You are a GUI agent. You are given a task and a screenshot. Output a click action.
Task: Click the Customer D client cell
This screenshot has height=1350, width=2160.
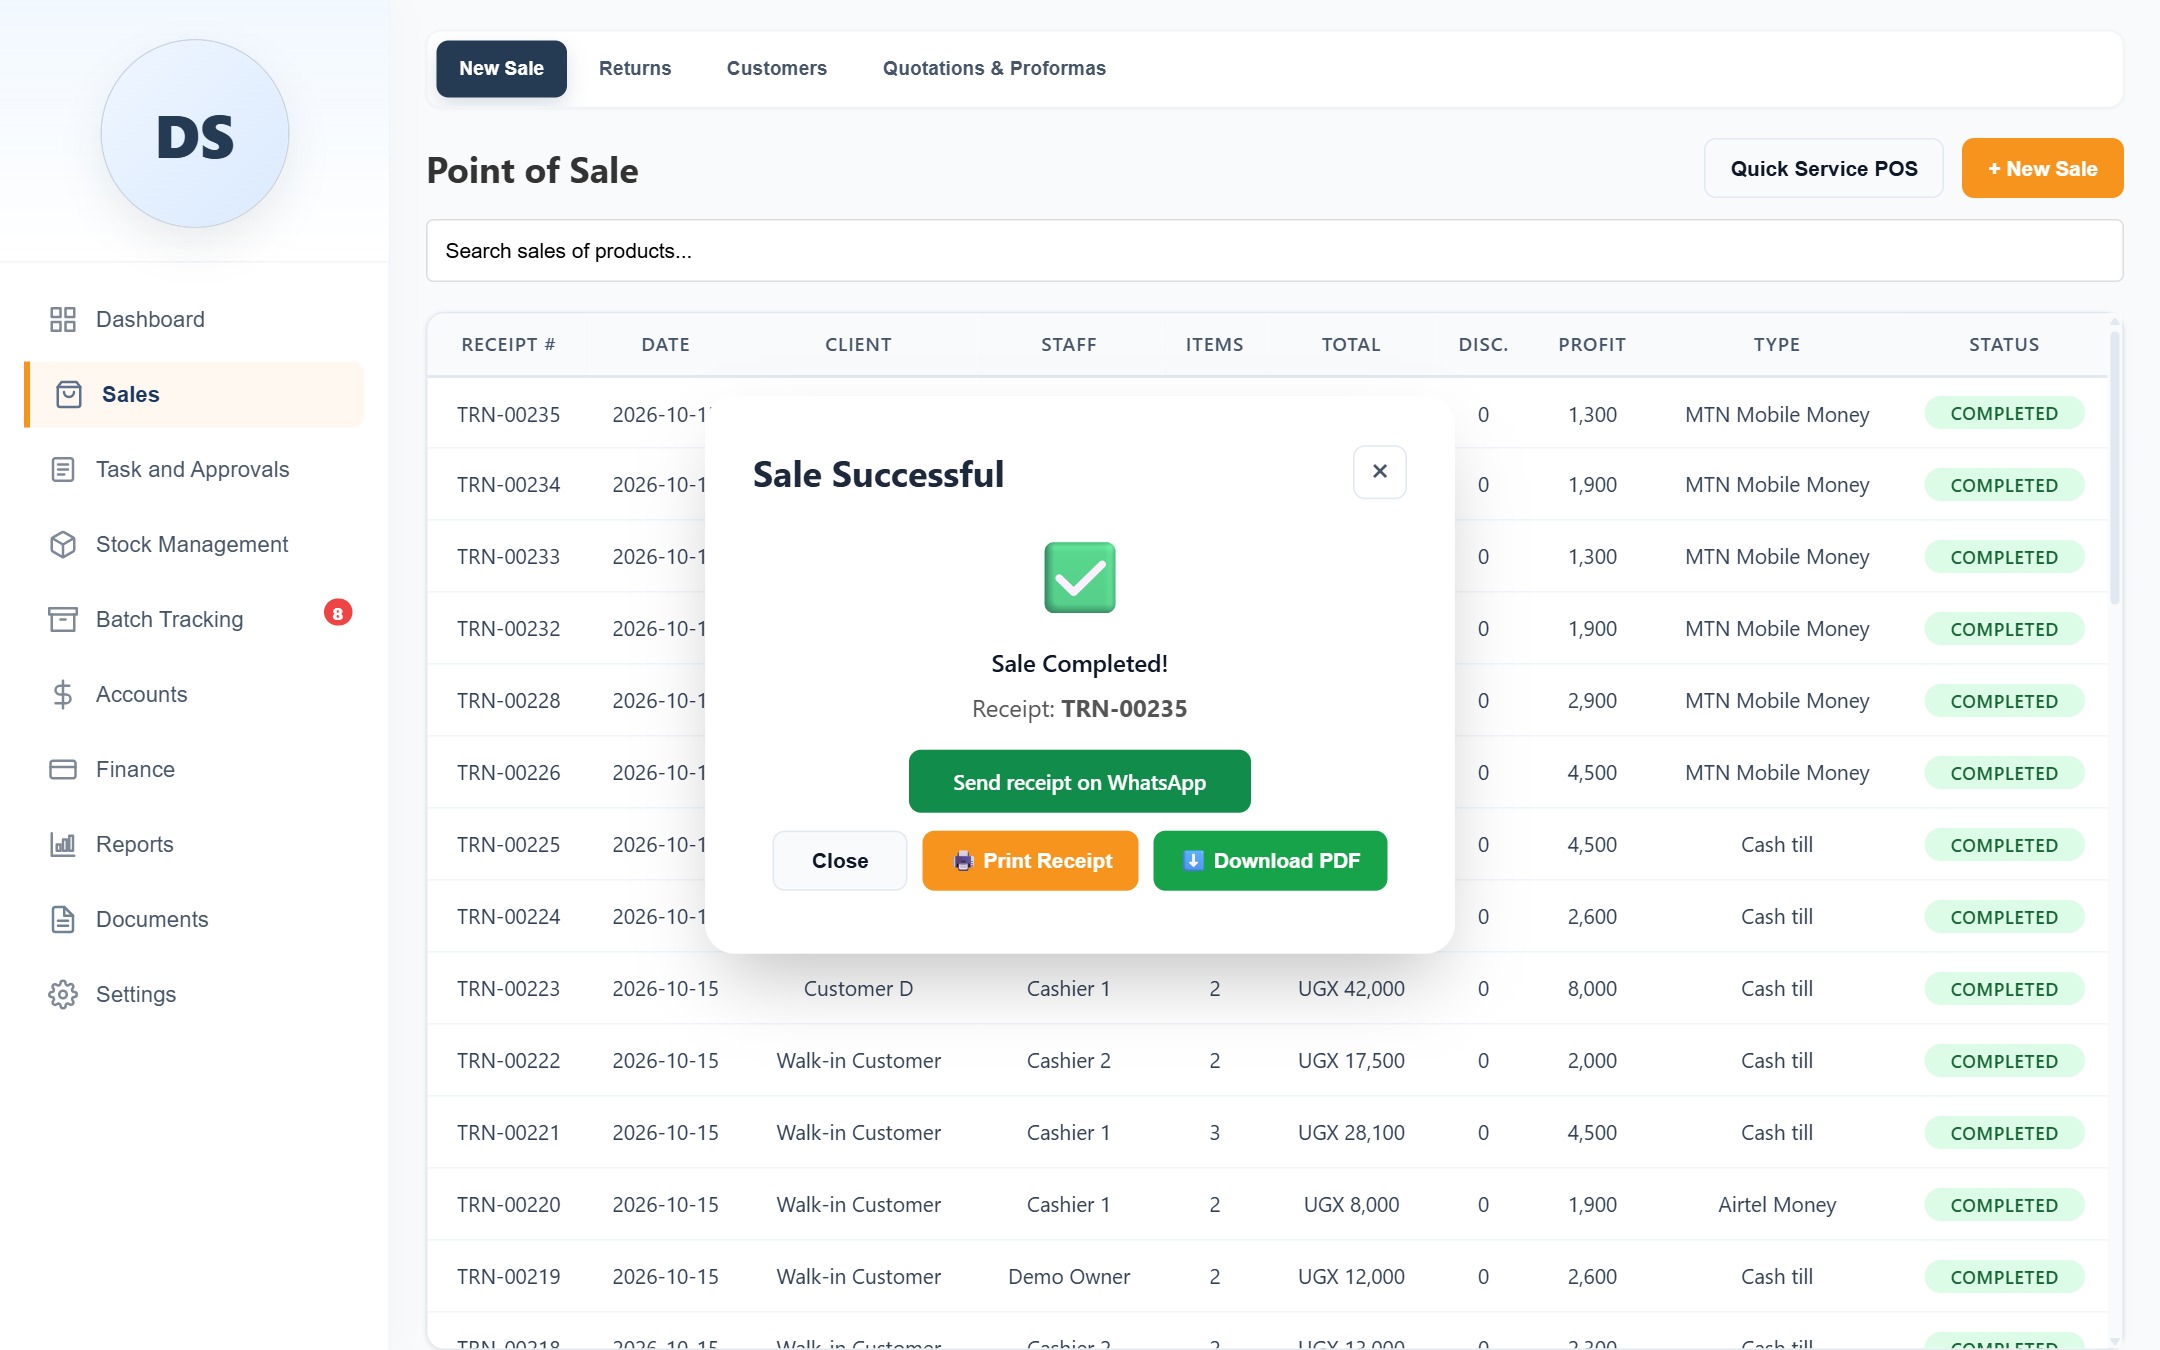858,989
